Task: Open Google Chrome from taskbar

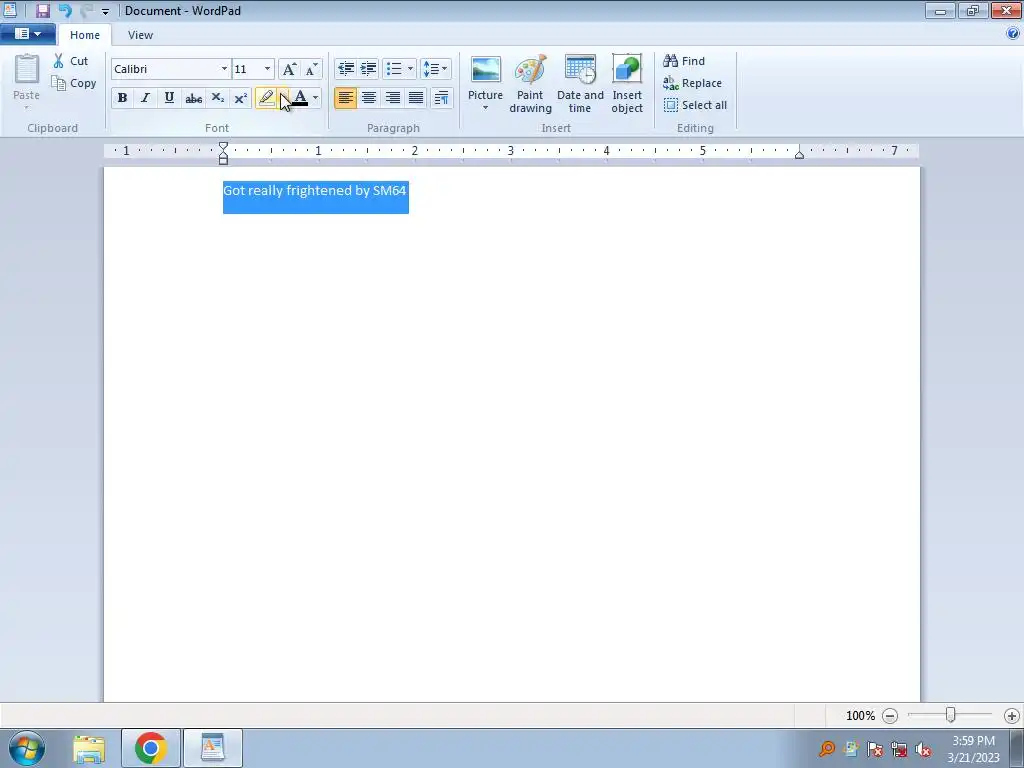Action: coord(151,748)
